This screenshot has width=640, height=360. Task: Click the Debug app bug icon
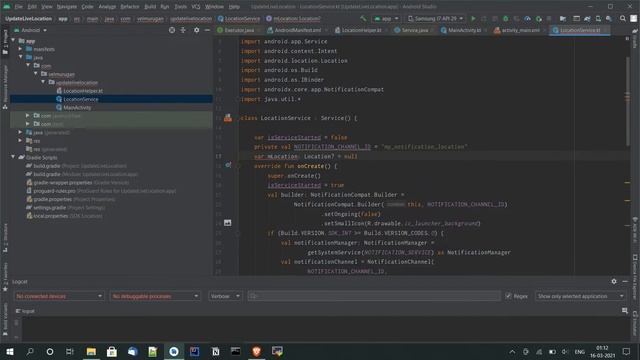(x=506, y=18)
